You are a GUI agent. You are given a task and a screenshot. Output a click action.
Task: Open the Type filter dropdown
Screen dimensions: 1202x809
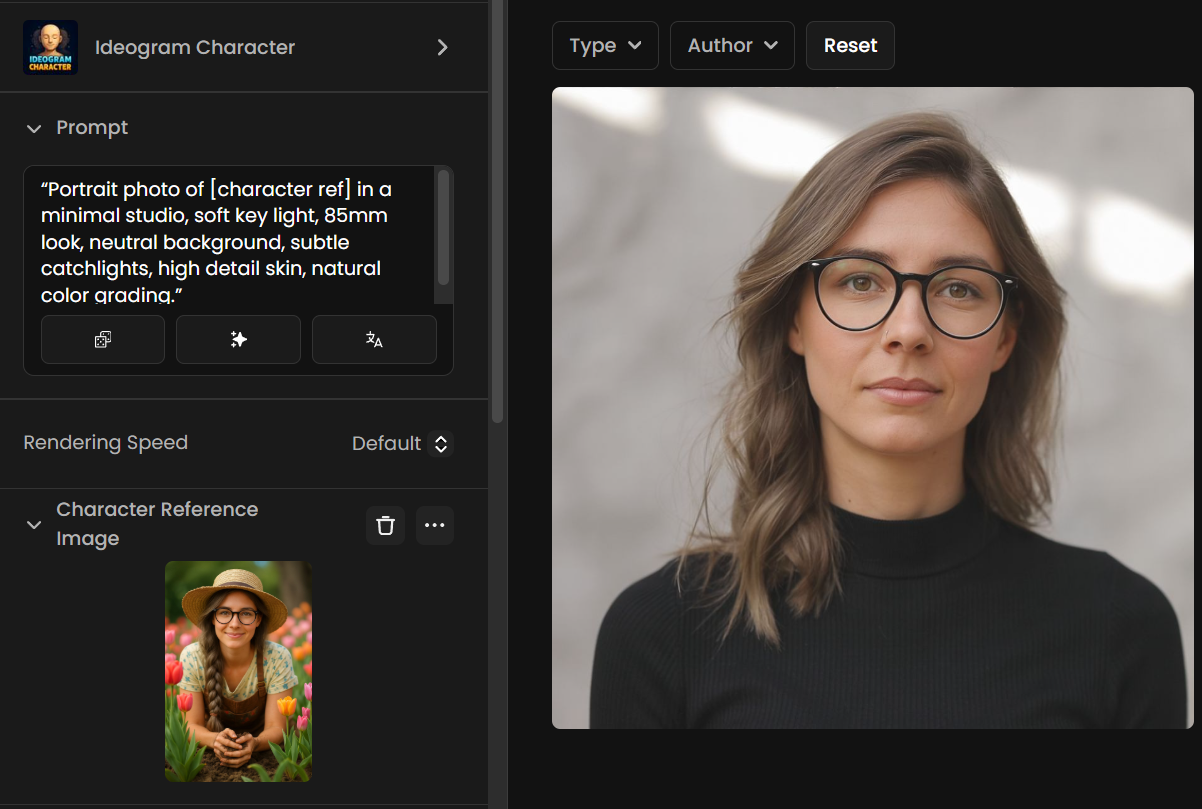coord(605,46)
